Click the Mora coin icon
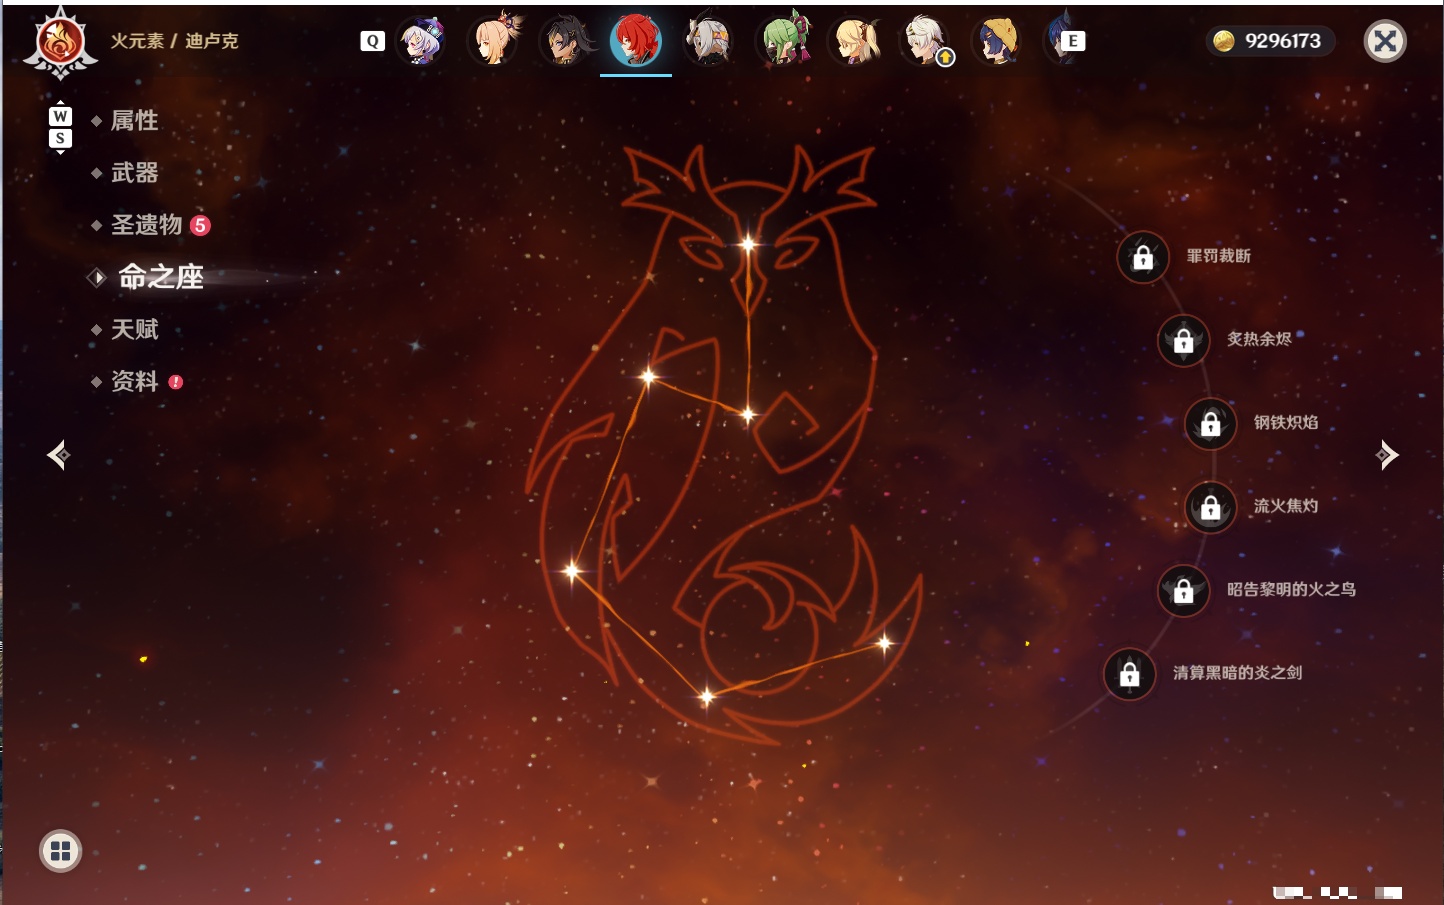 coord(1223,41)
